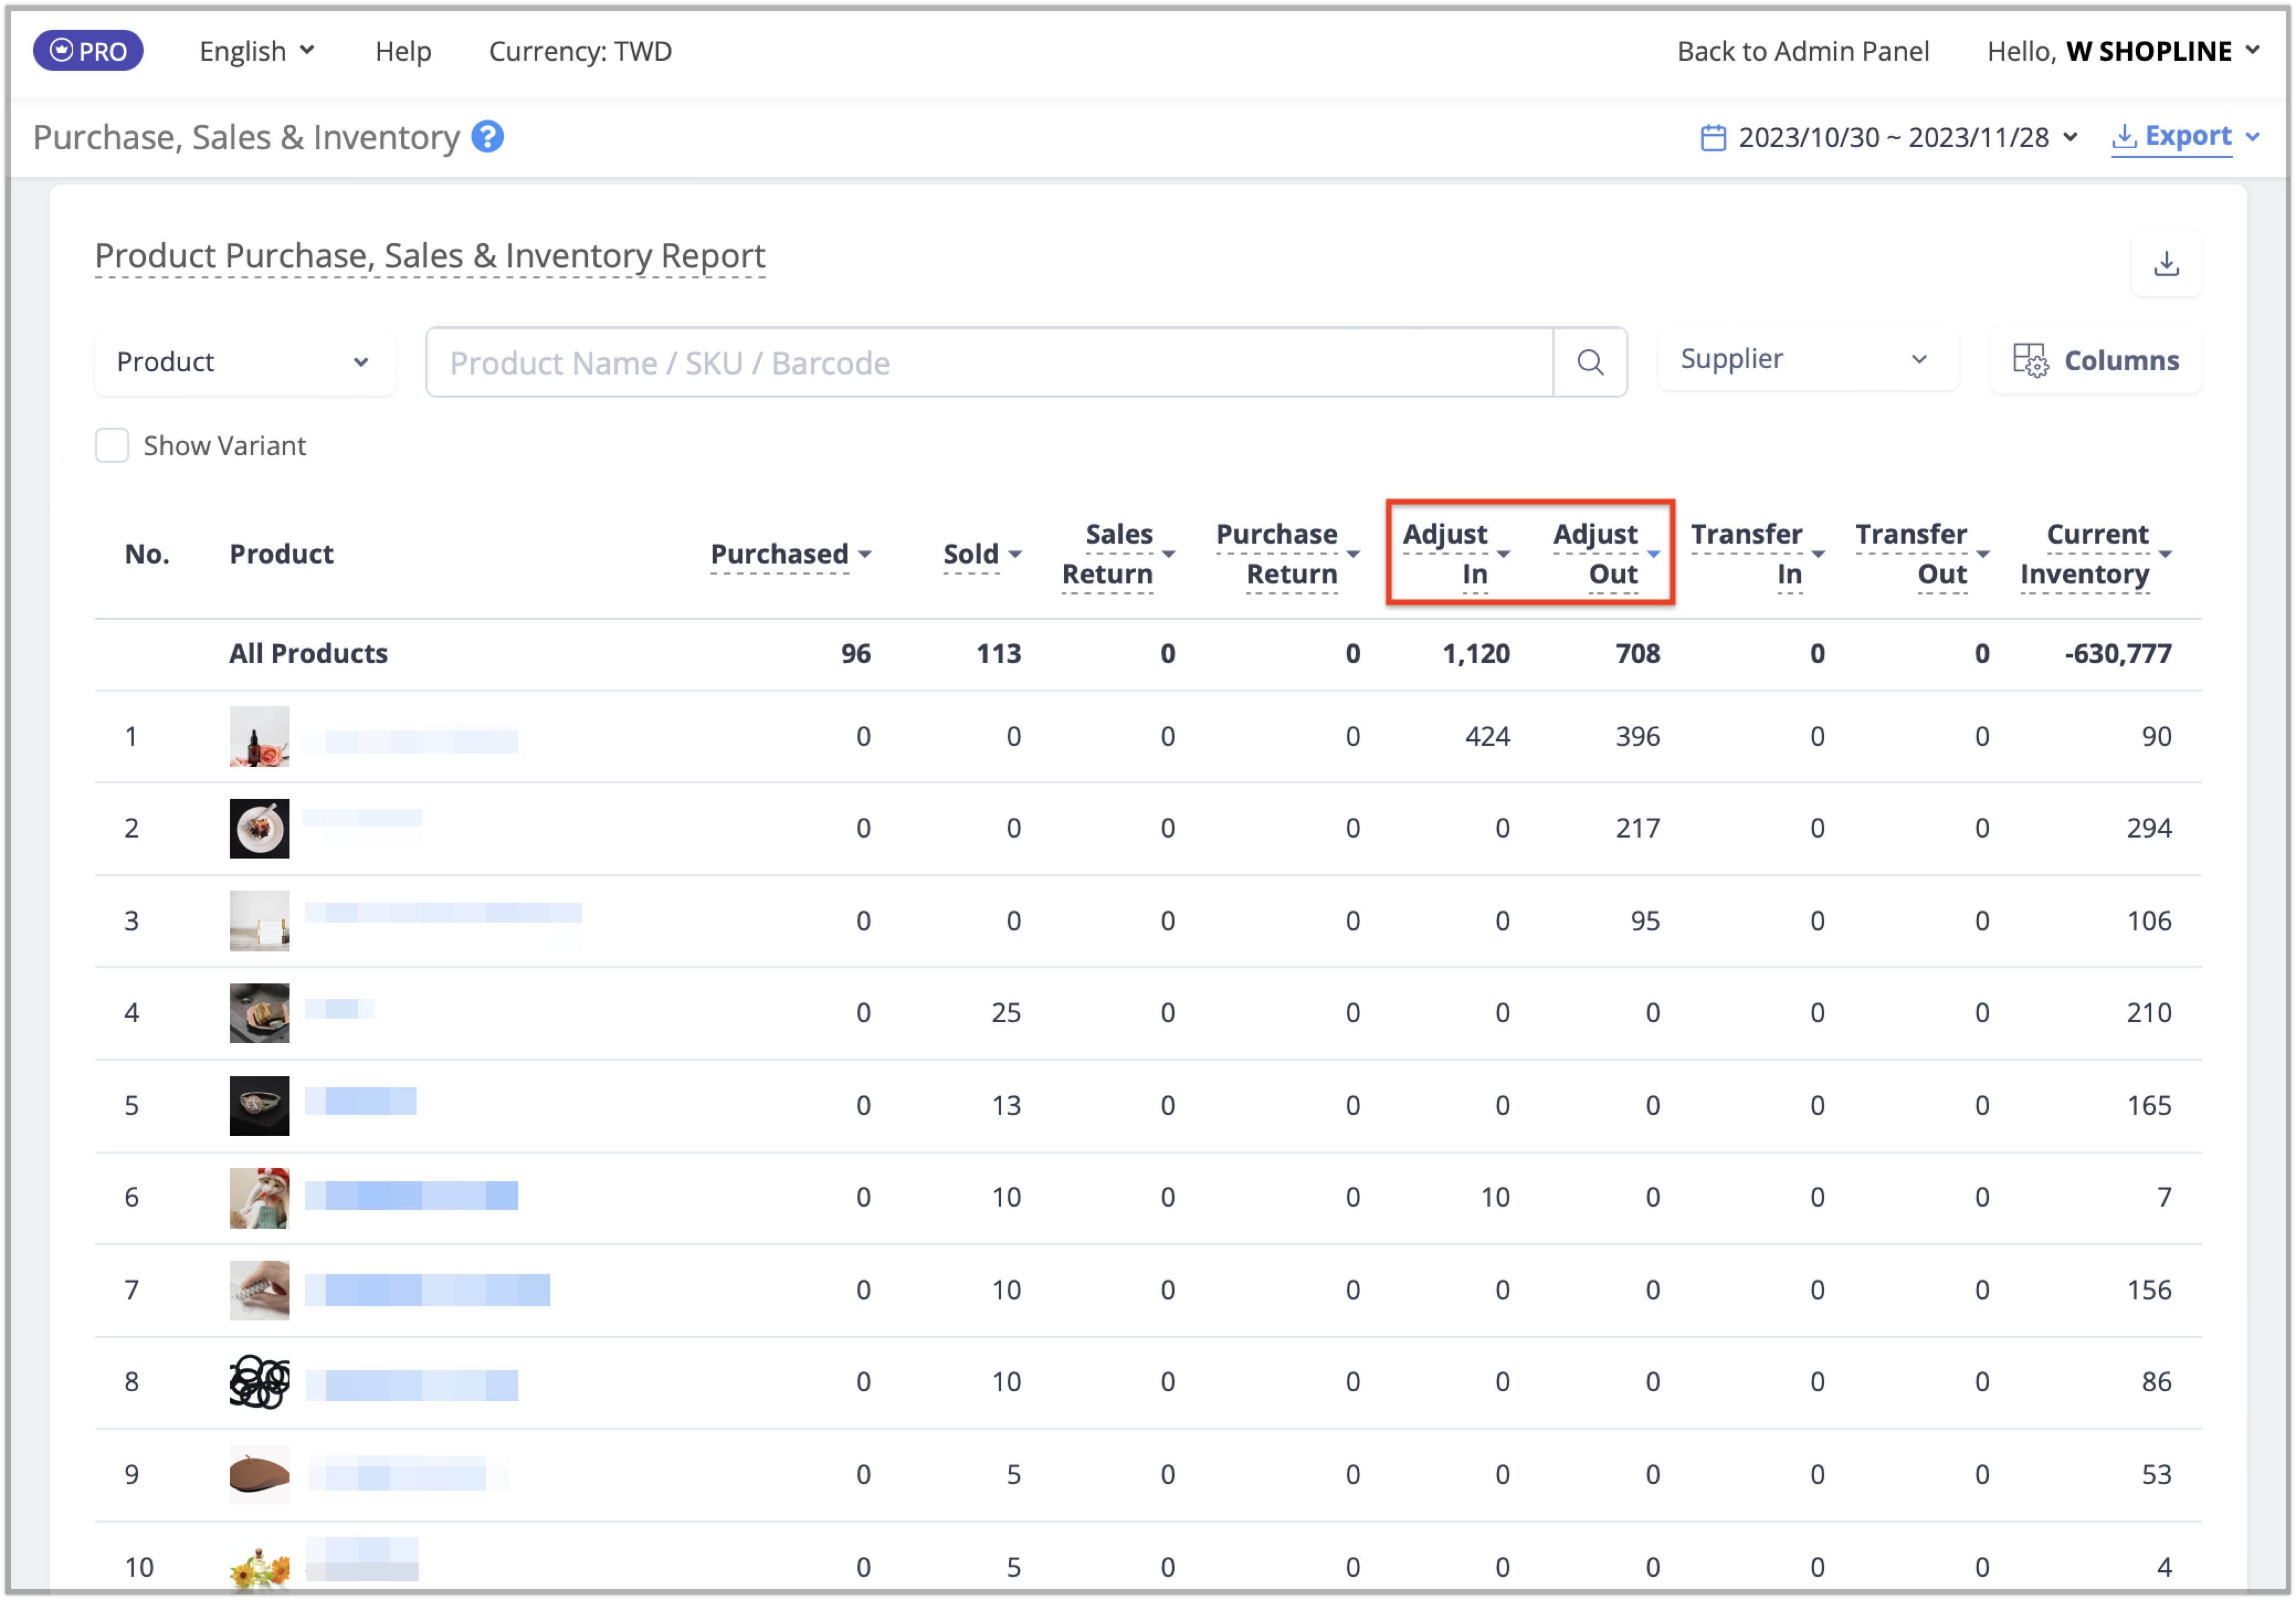
Task: Click product name link in row 7
Action: click(428, 1290)
